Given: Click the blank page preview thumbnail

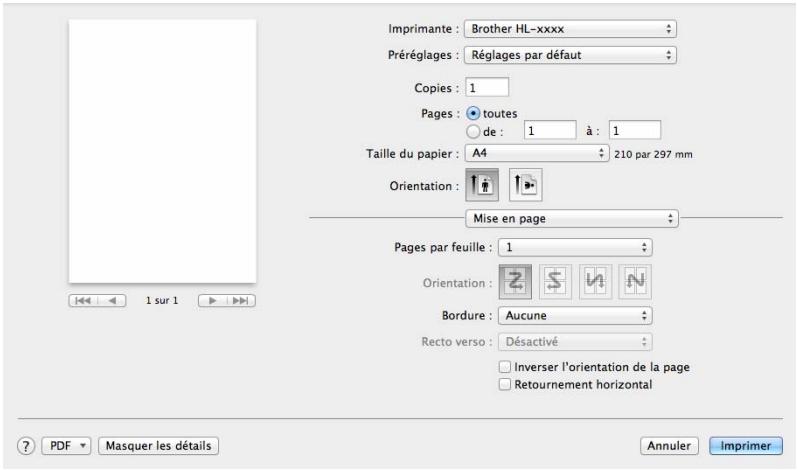Looking at the screenshot, I should point(162,151).
